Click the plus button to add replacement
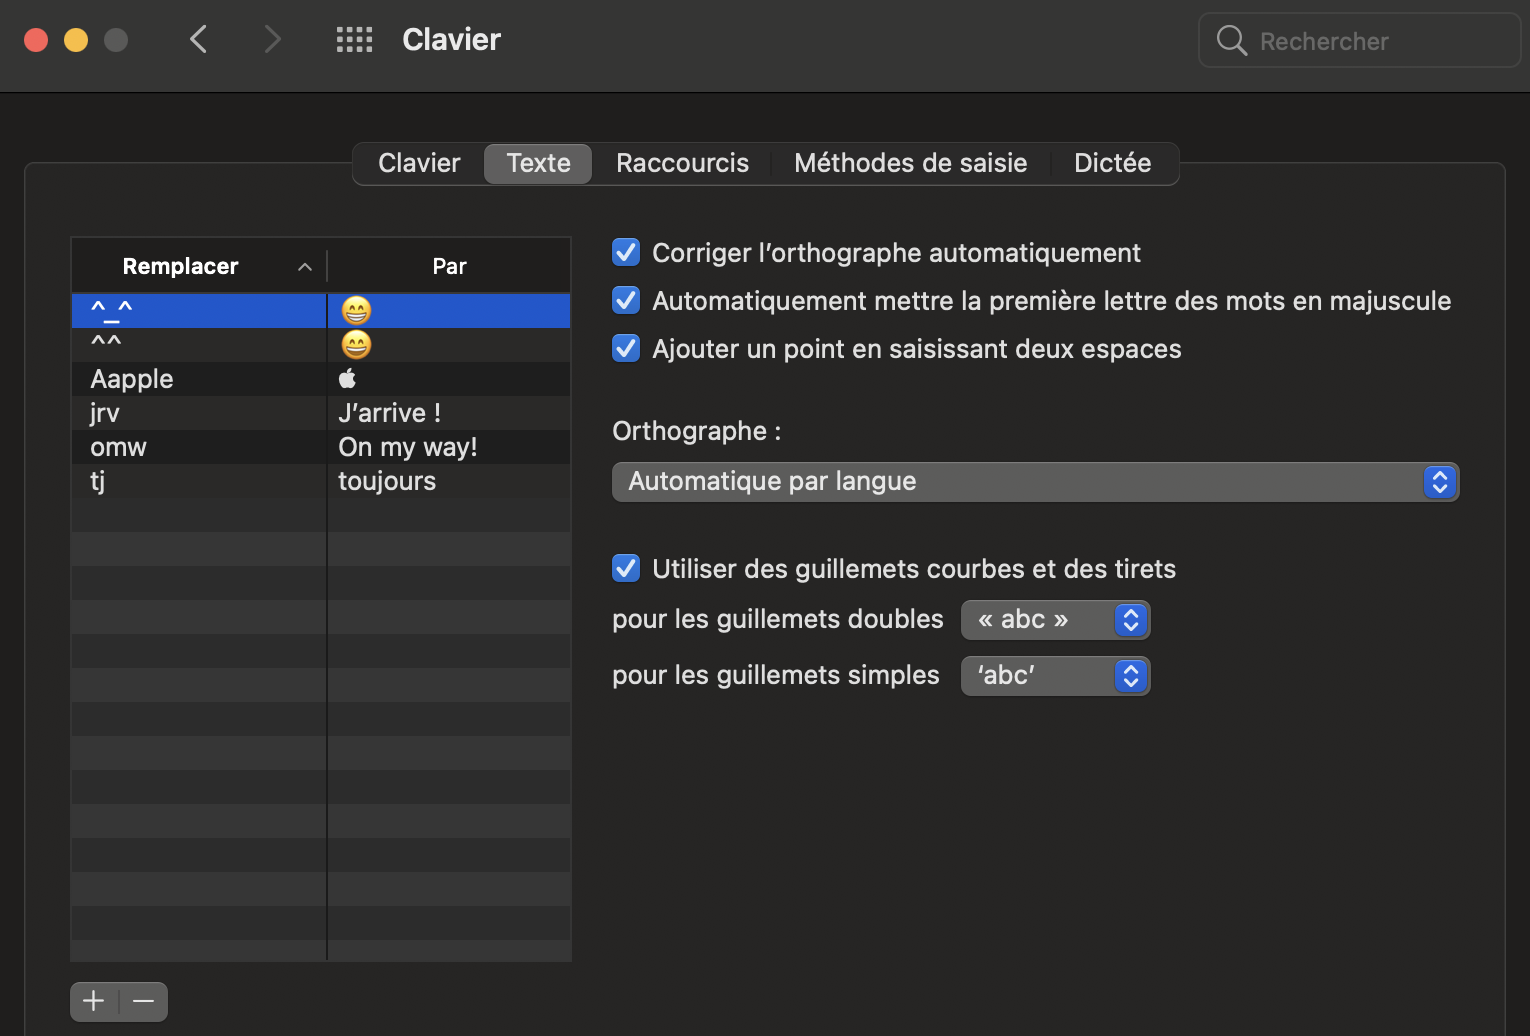 (x=94, y=1001)
